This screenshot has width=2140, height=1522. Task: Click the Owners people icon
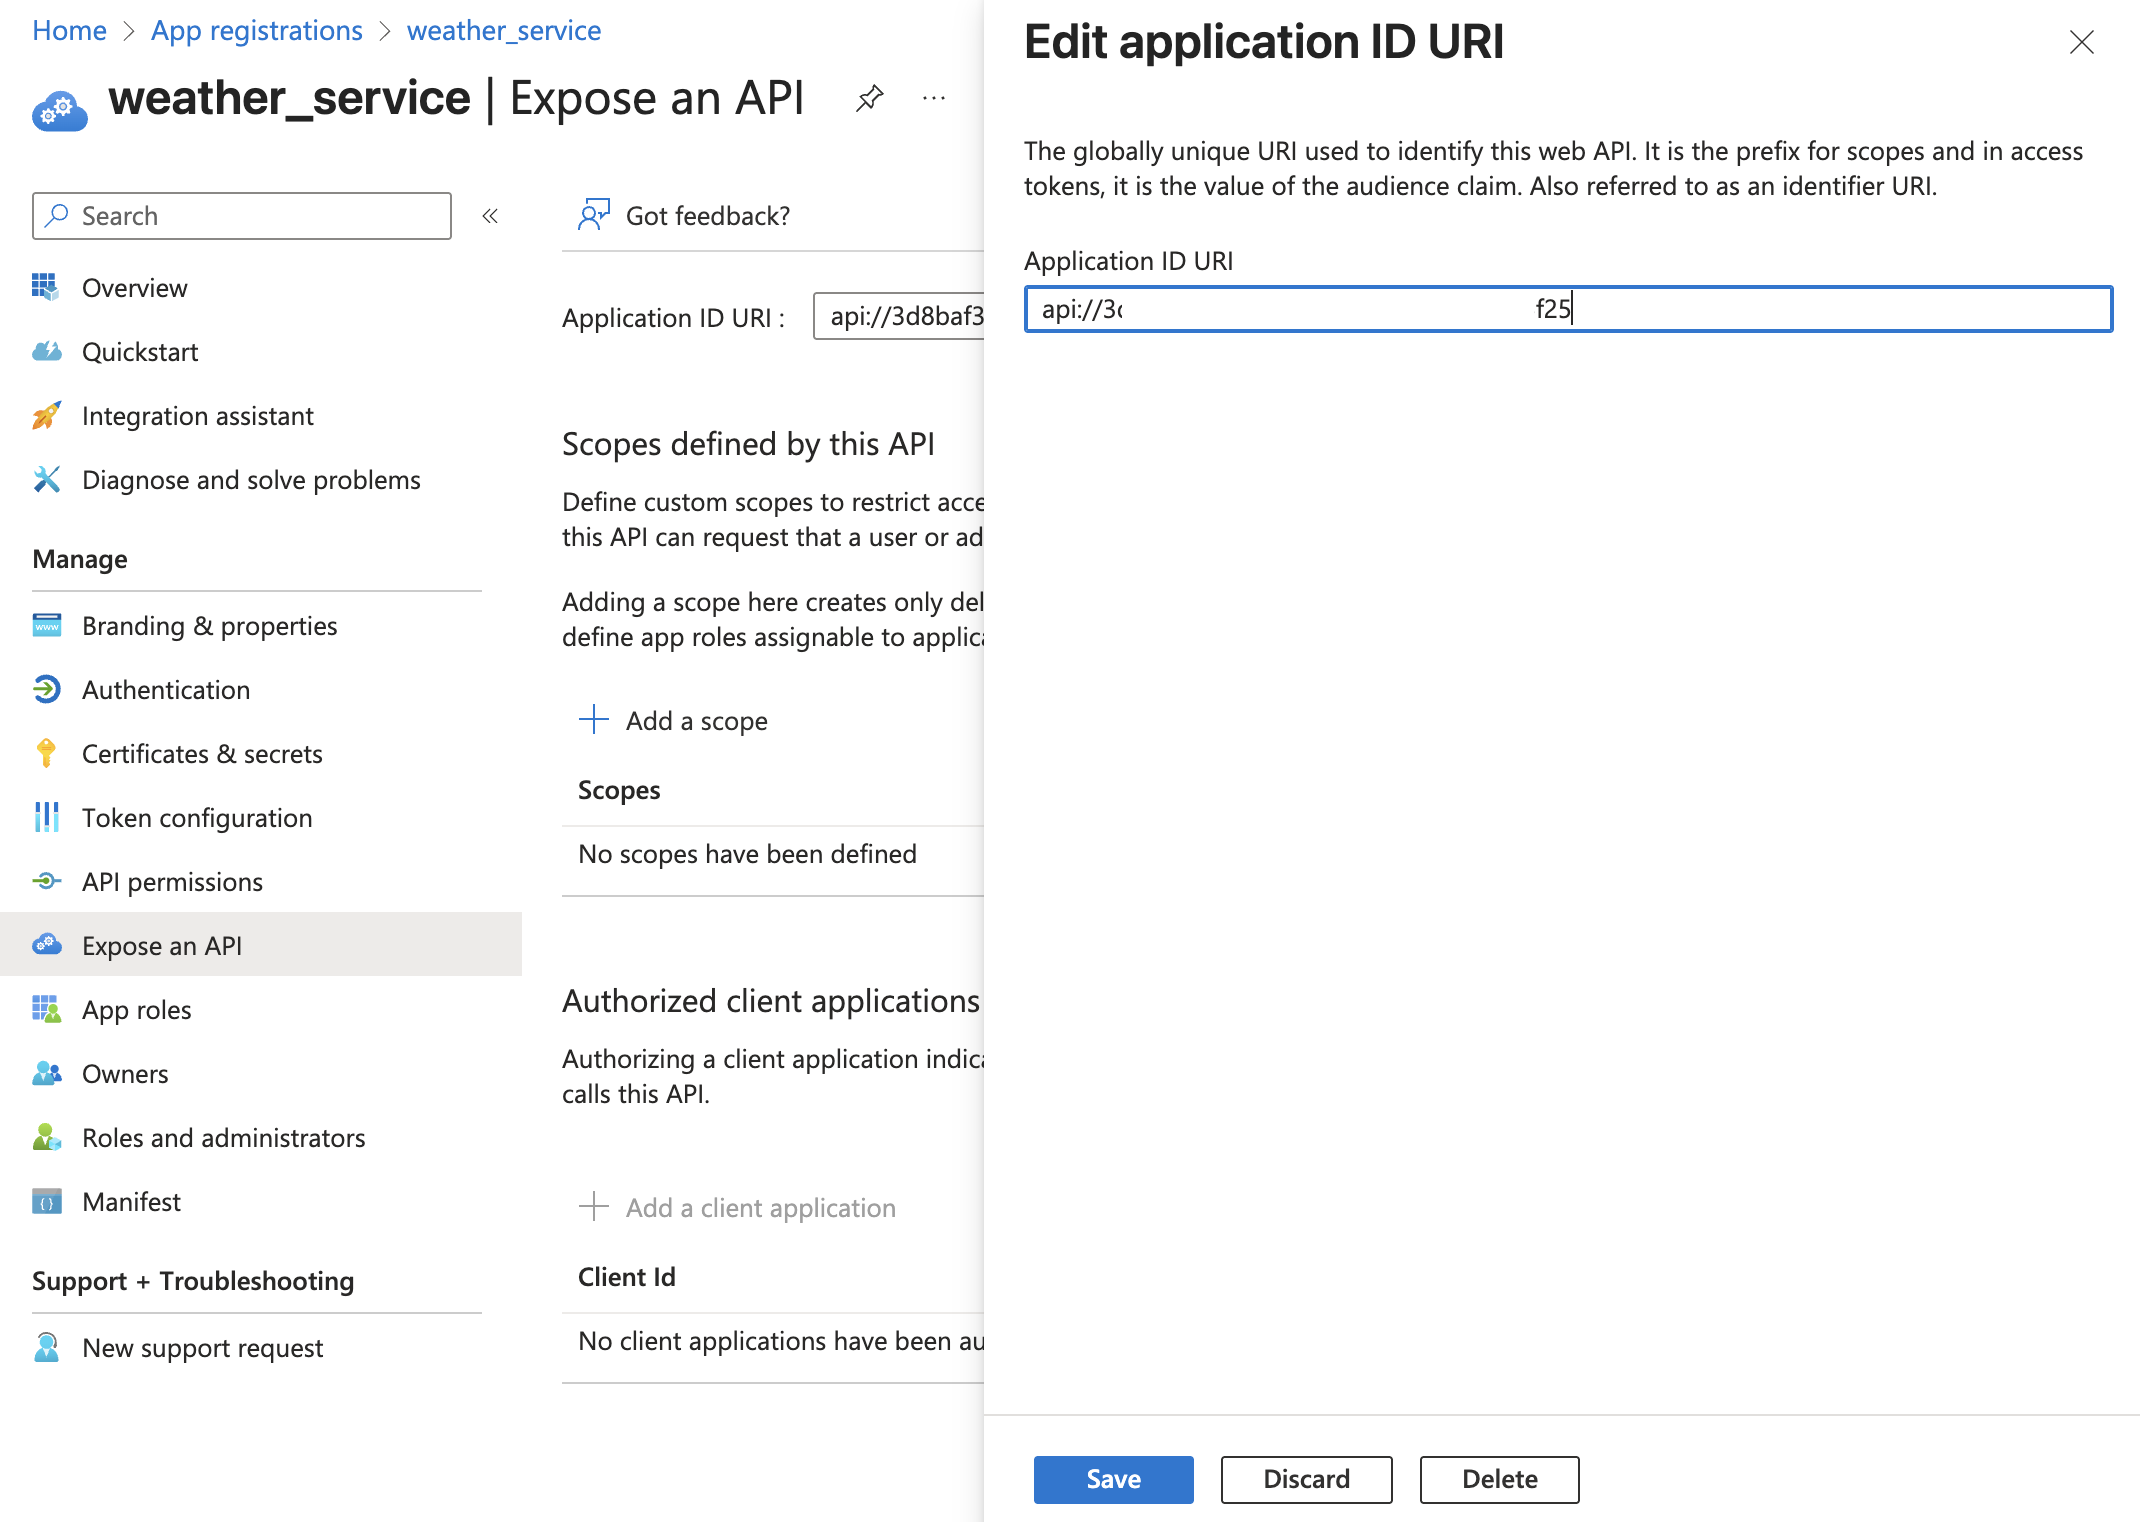pos(46,1073)
